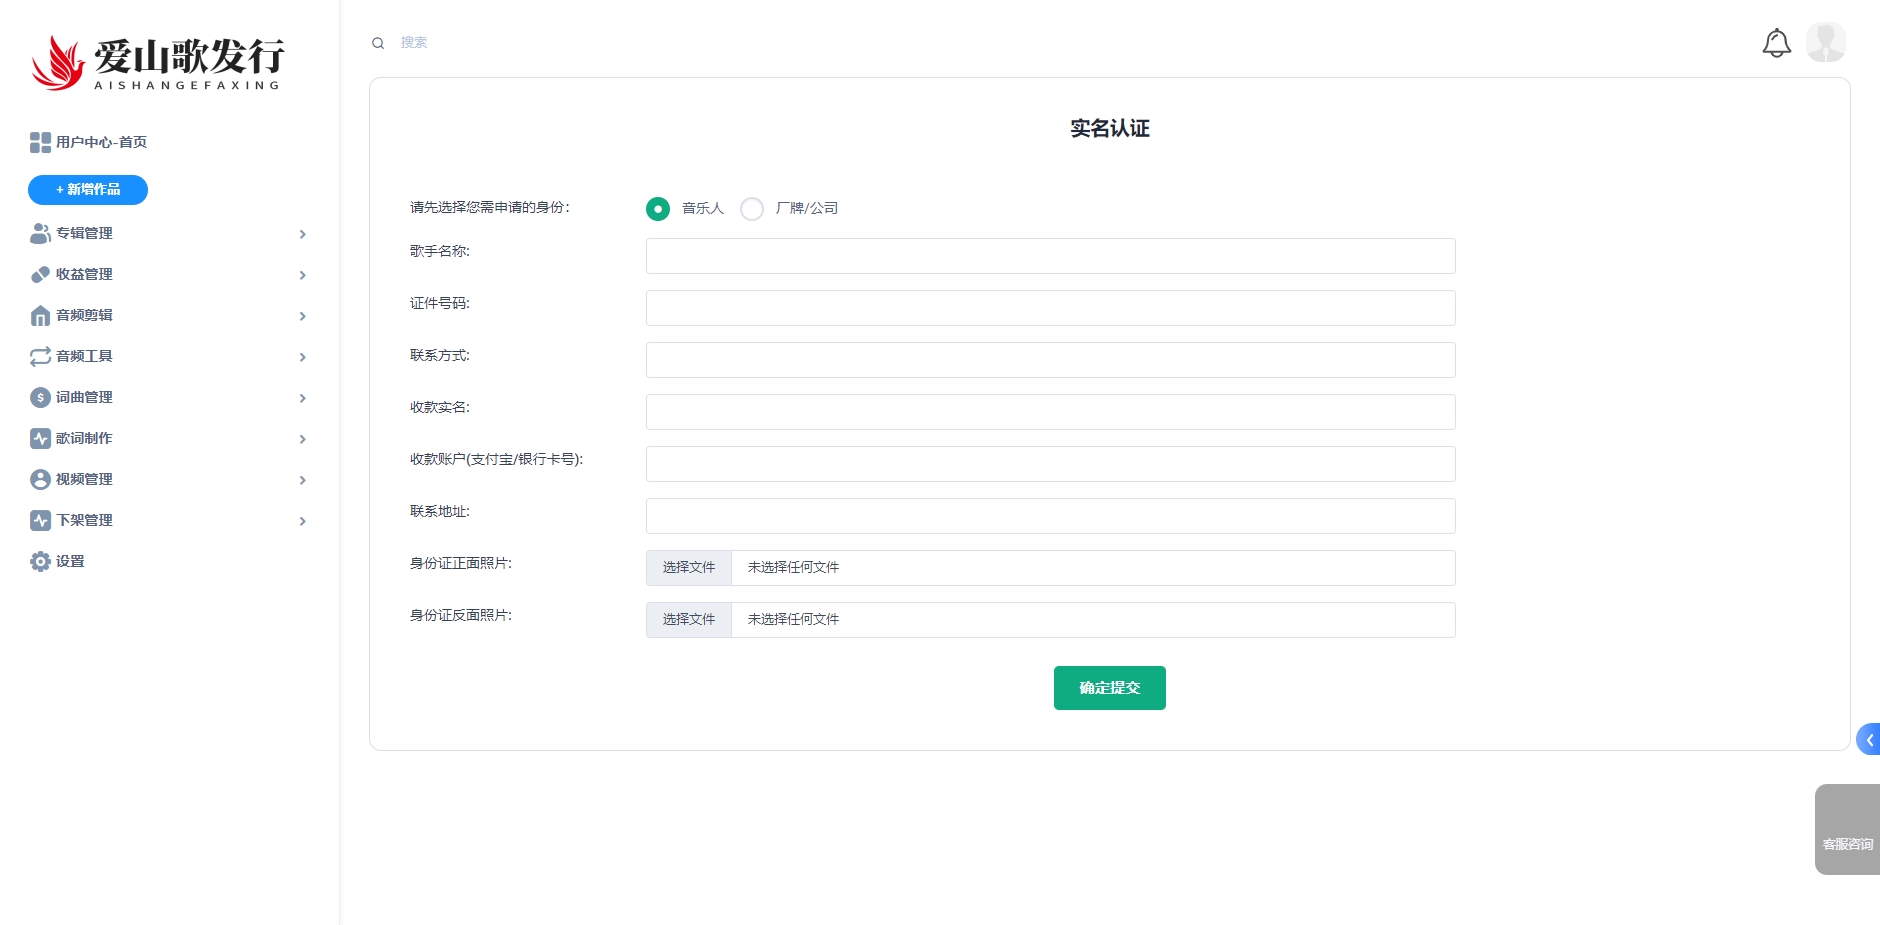Click the notification bell icon
1880x925 pixels.
1776,43
